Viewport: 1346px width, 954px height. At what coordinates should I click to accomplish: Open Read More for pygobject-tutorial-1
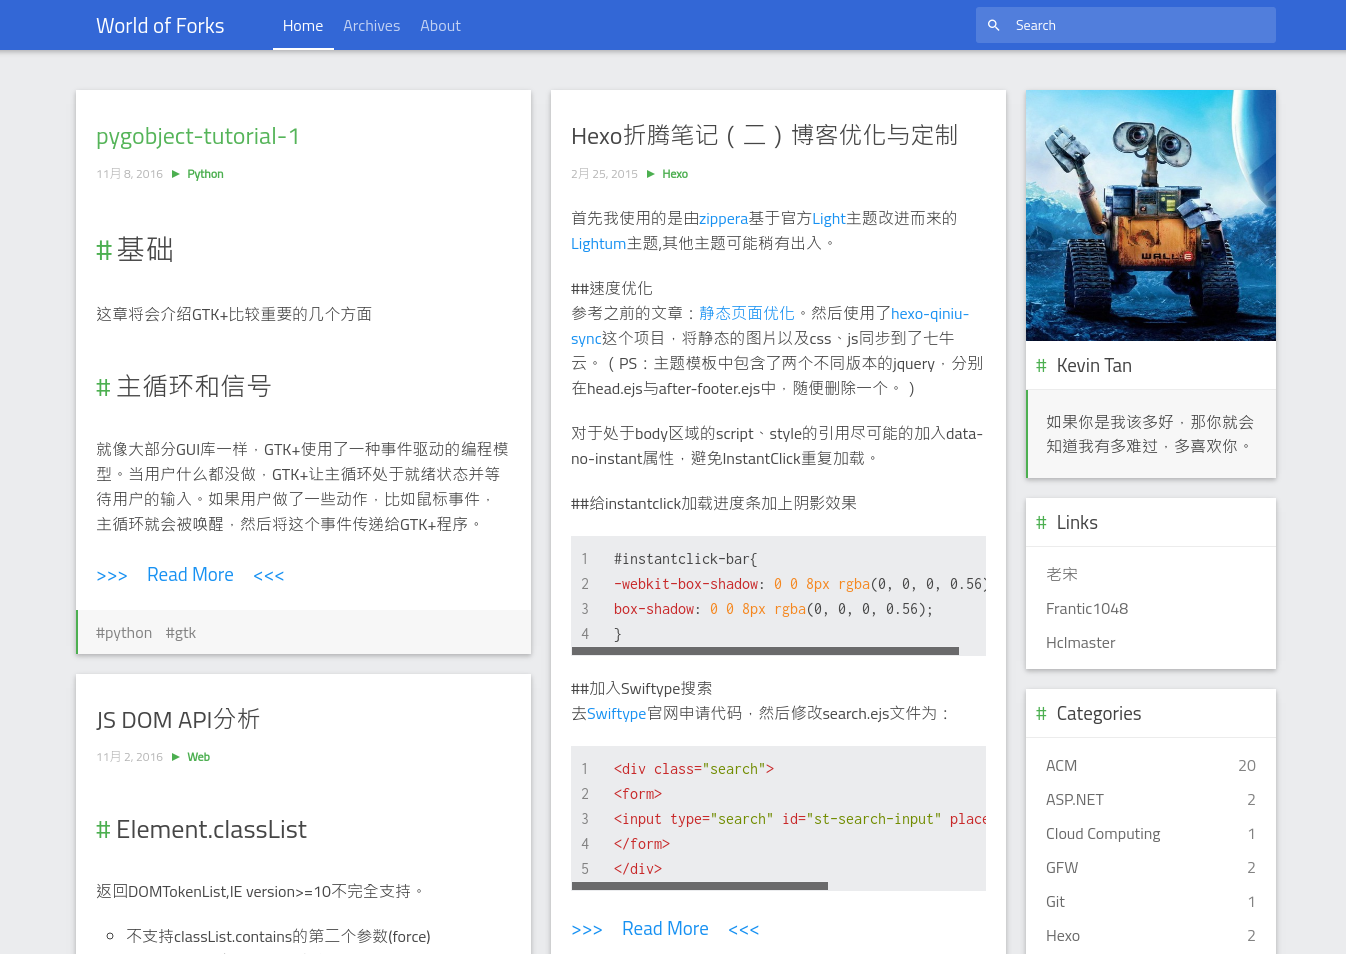(190, 574)
